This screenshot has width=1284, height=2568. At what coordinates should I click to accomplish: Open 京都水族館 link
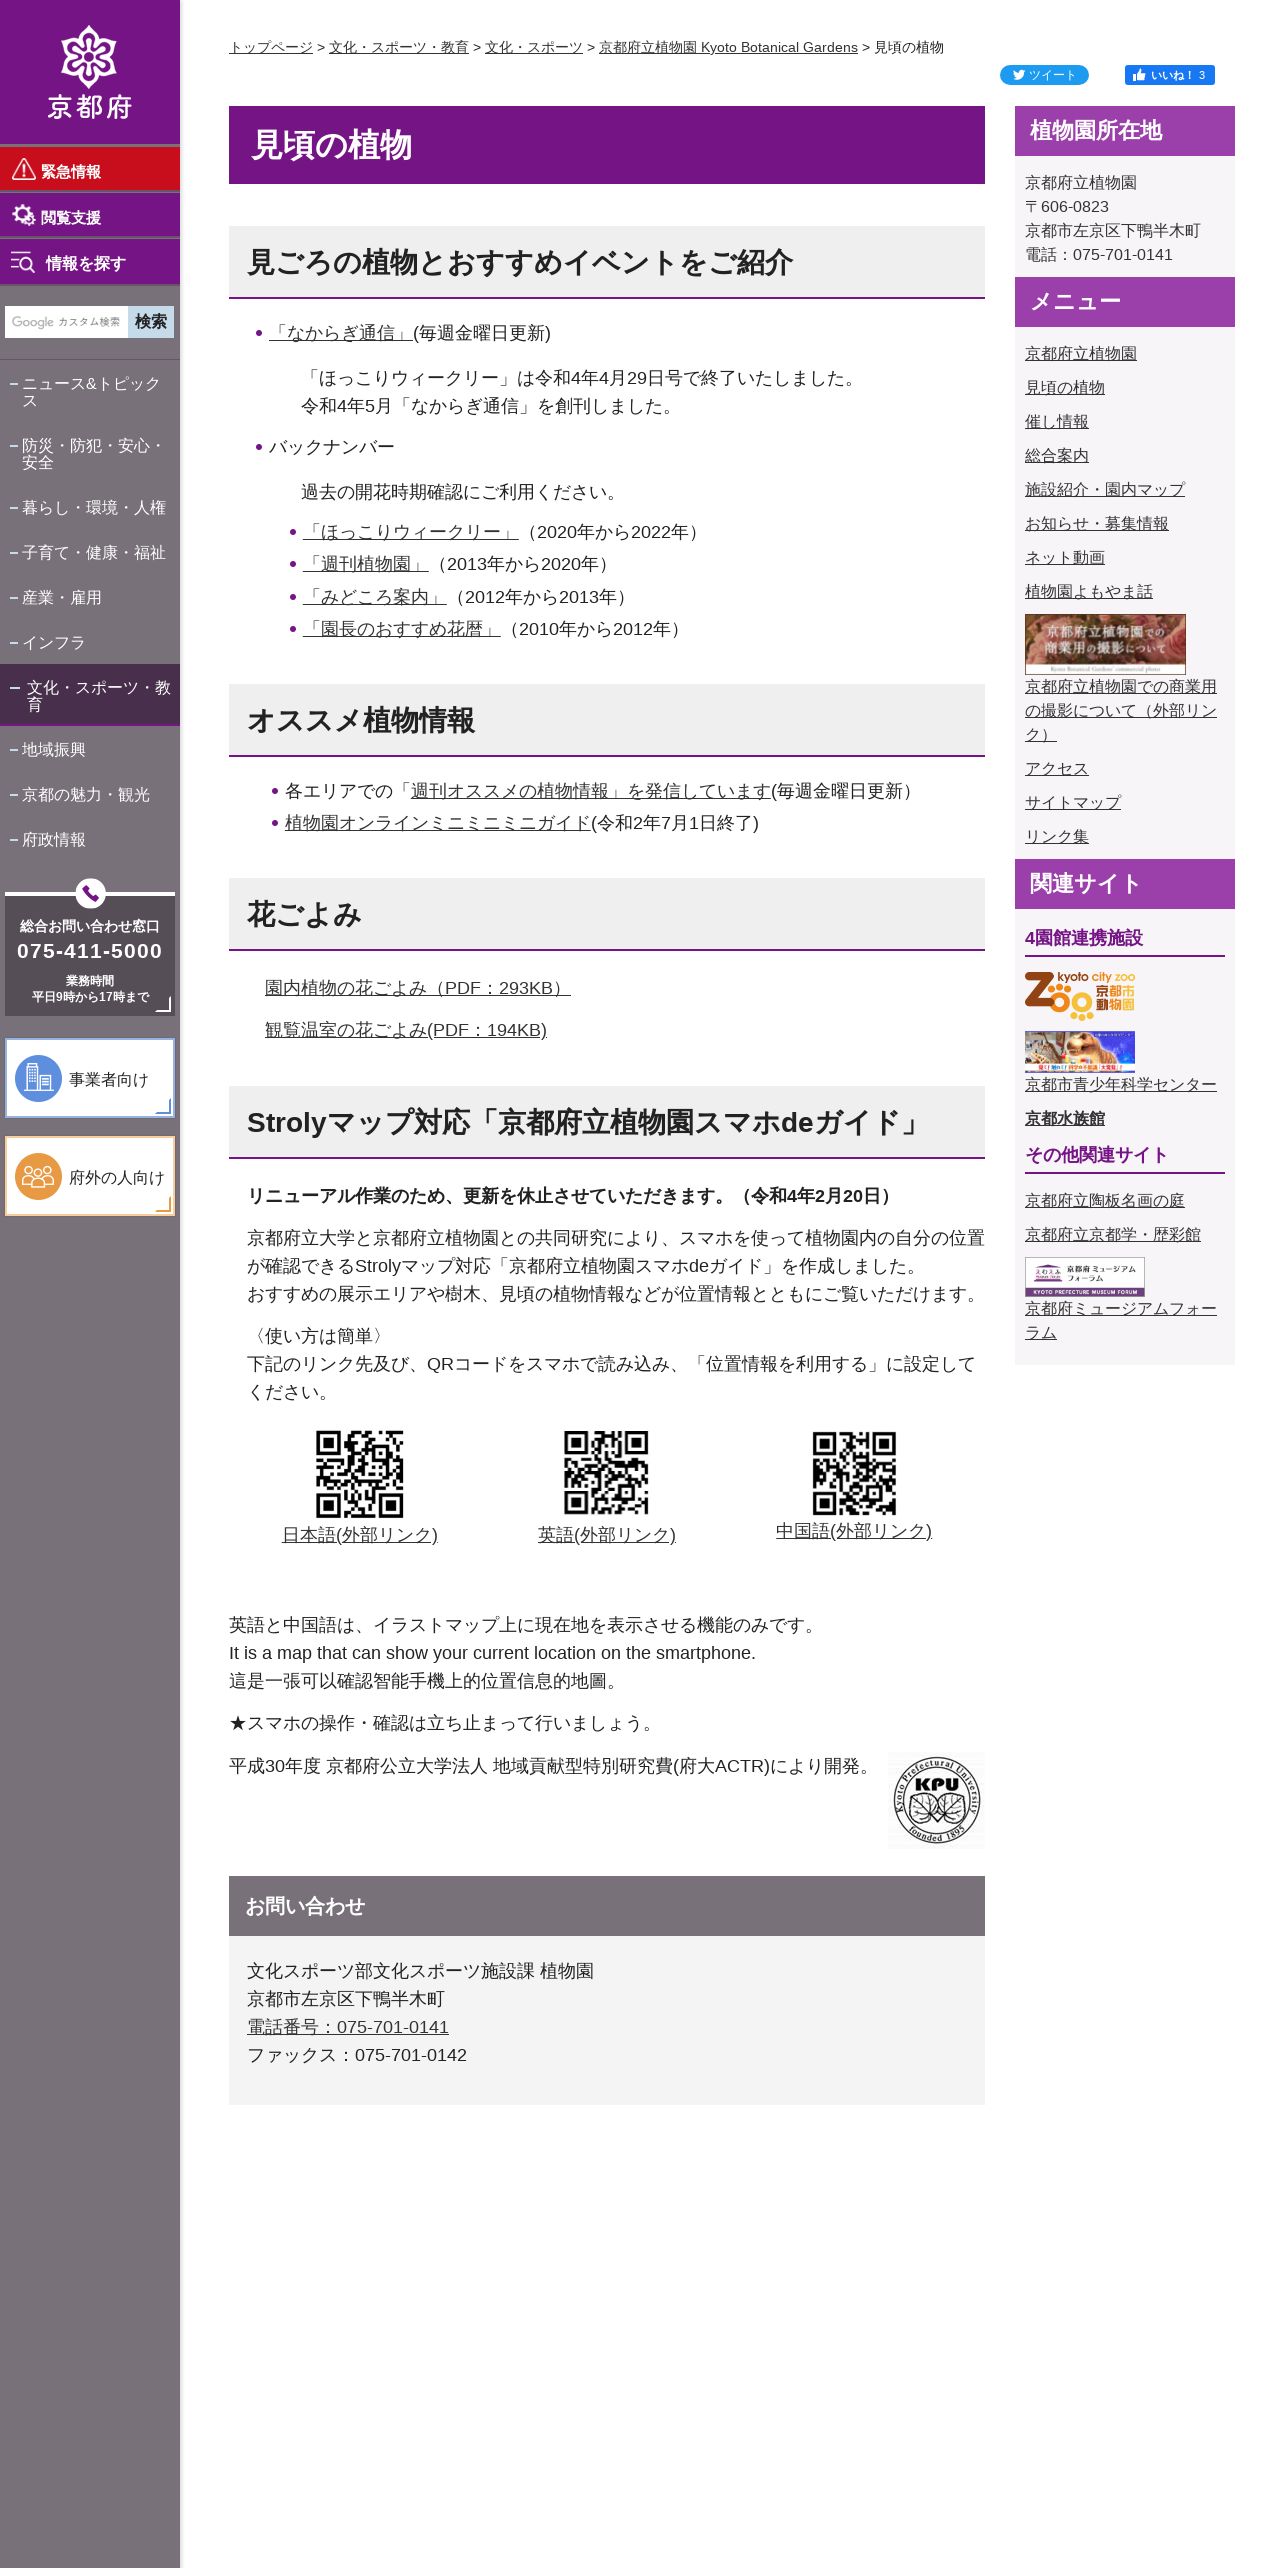pos(1065,1119)
